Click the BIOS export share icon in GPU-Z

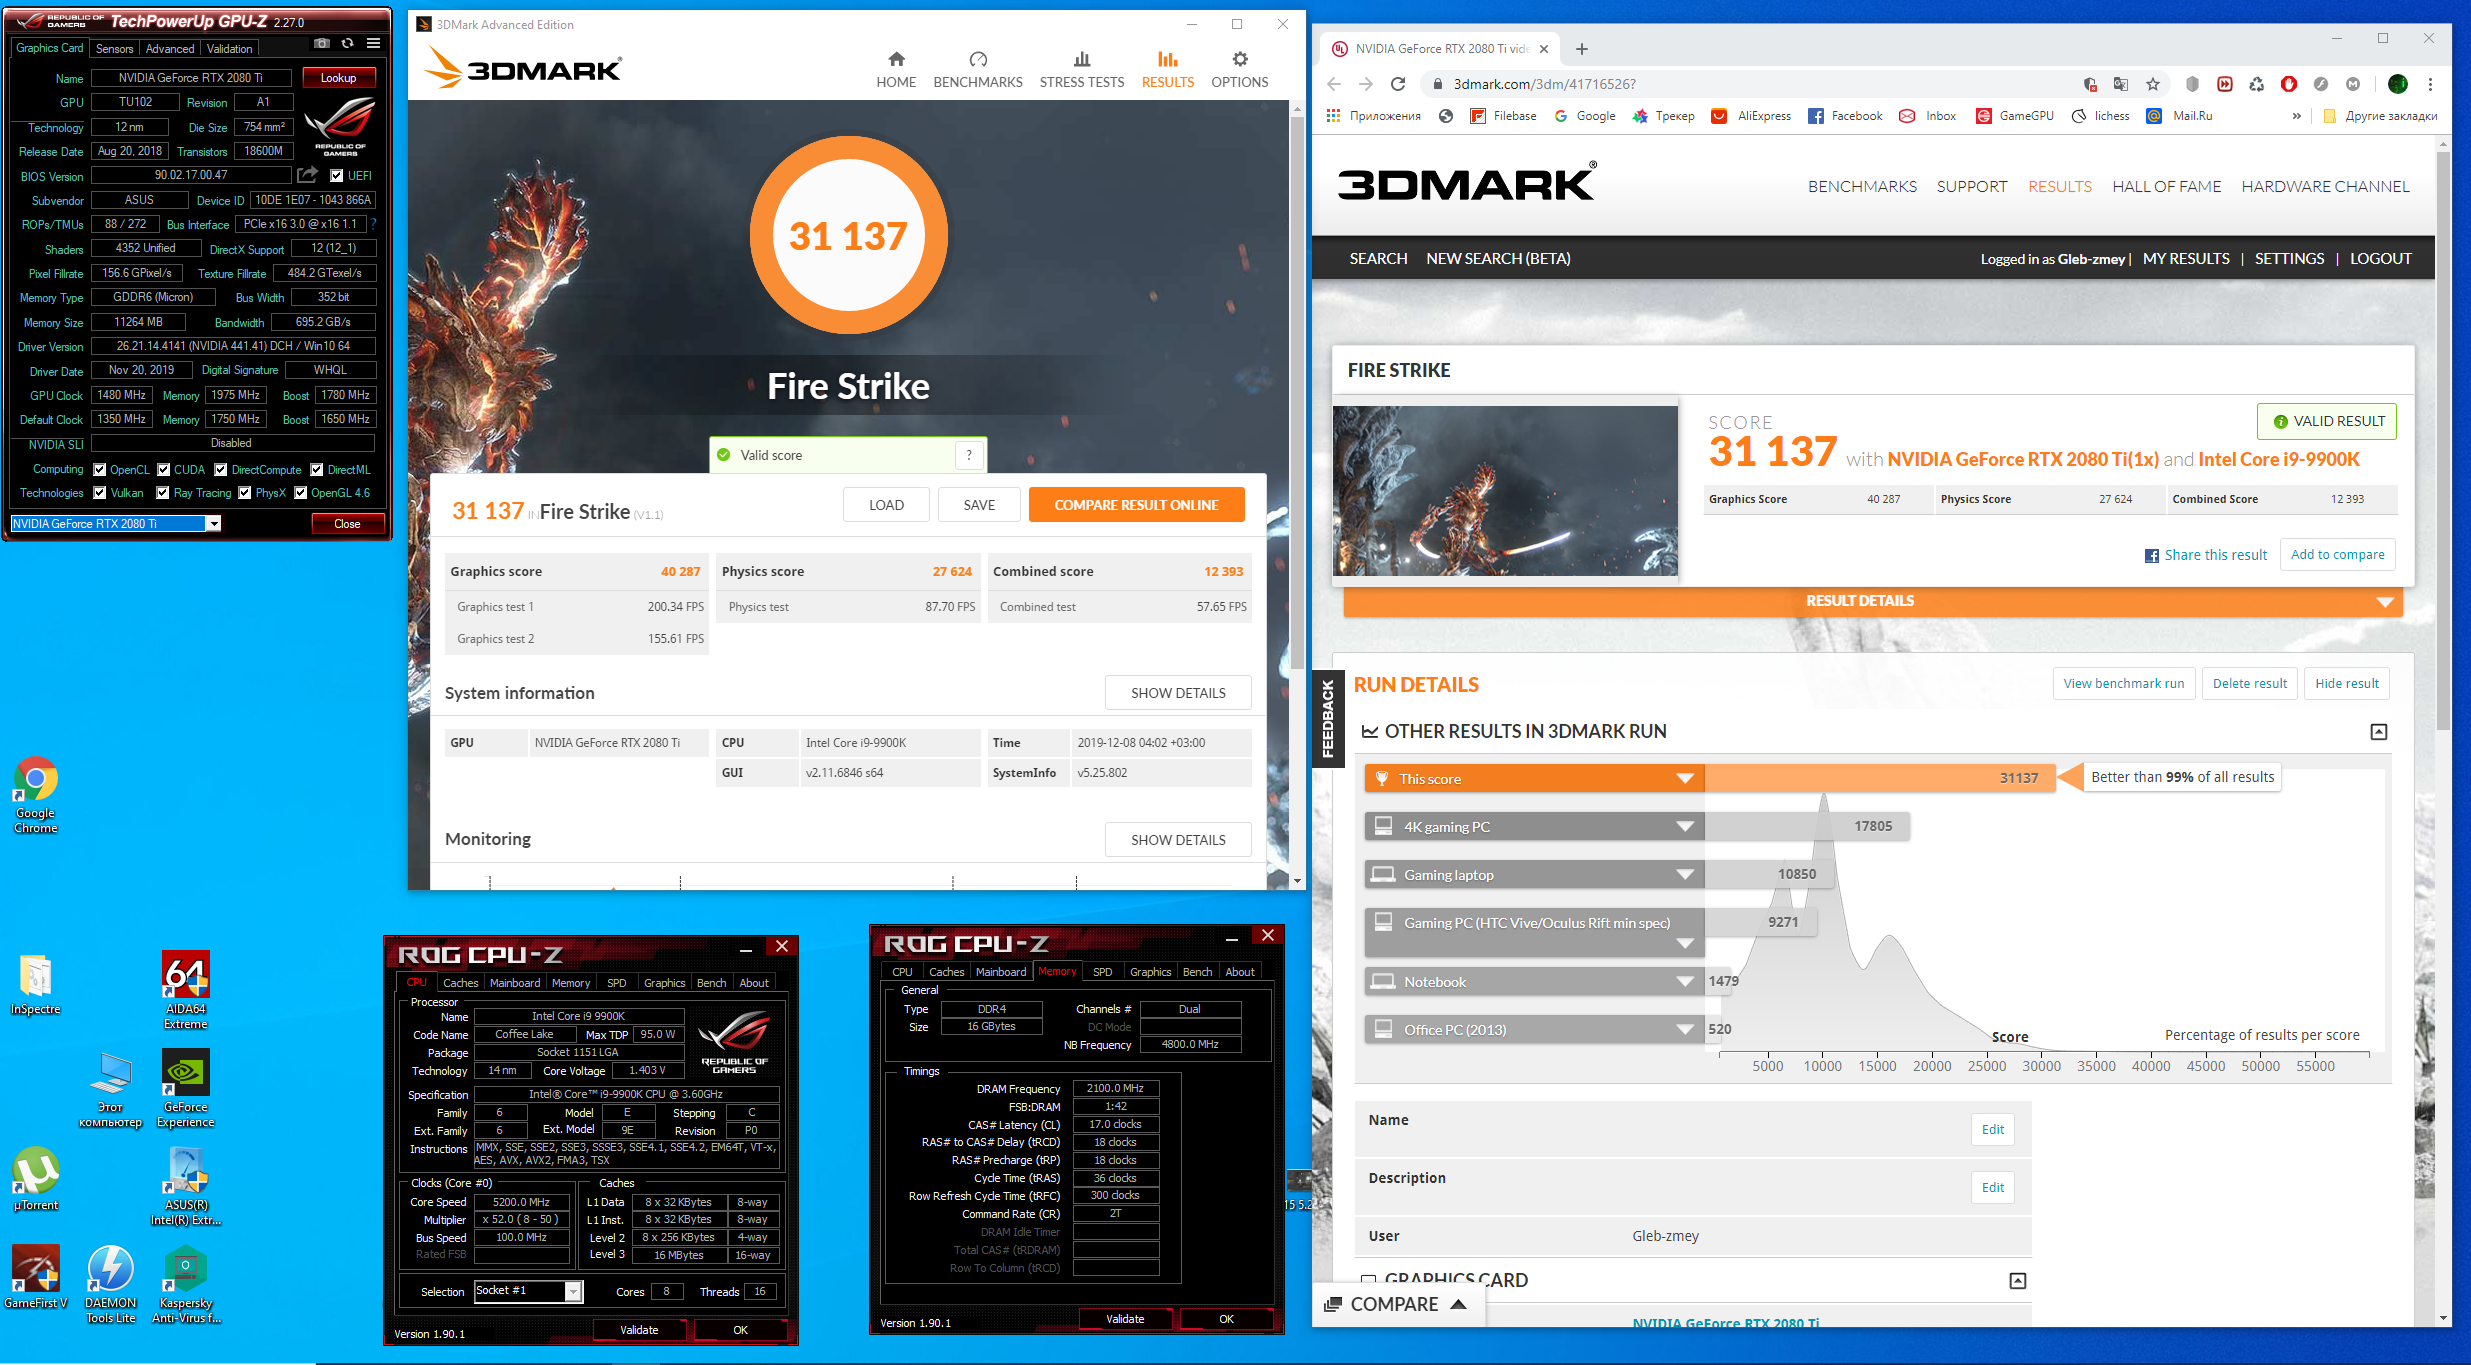[x=308, y=175]
